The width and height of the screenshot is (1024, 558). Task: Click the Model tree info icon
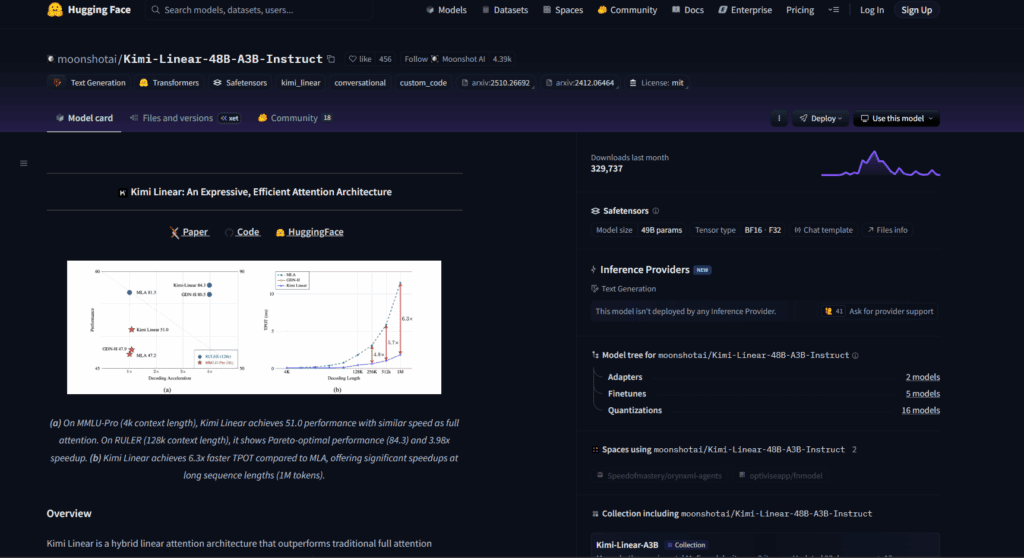coord(856,355)
